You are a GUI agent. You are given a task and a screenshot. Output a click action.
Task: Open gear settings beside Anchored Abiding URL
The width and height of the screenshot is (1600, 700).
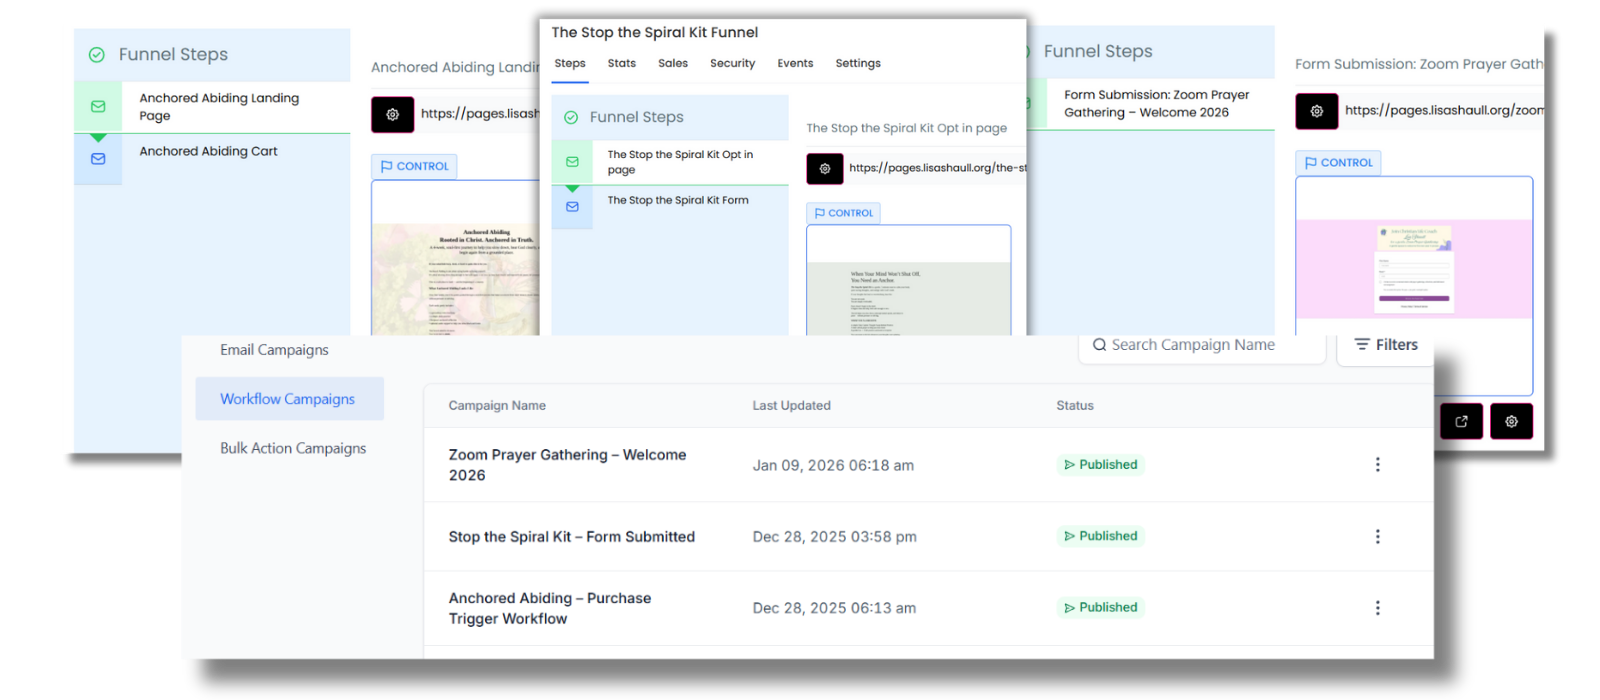393,114
